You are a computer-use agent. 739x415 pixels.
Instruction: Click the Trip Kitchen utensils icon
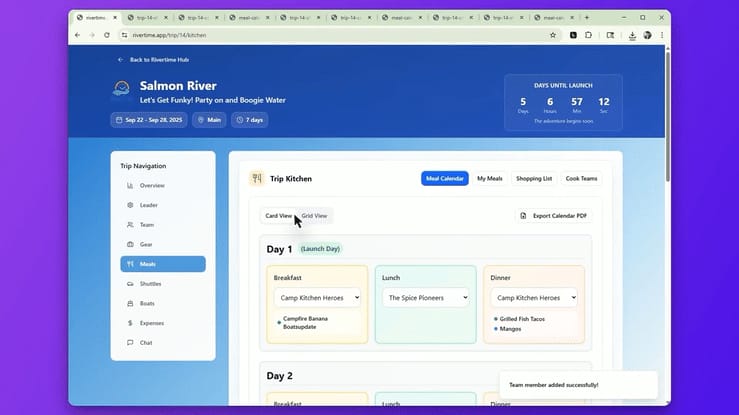pyautogui.click(x=257, y=179)
